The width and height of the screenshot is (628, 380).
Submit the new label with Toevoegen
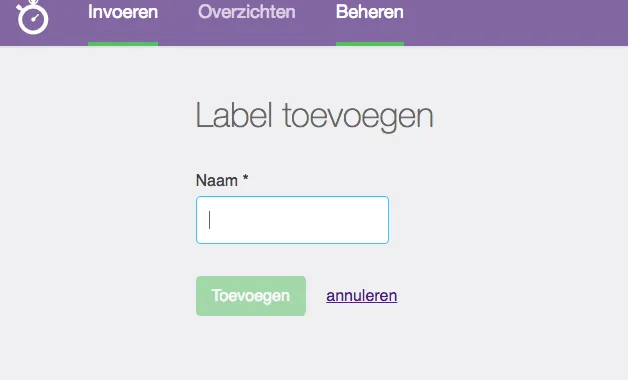point(251,296)
